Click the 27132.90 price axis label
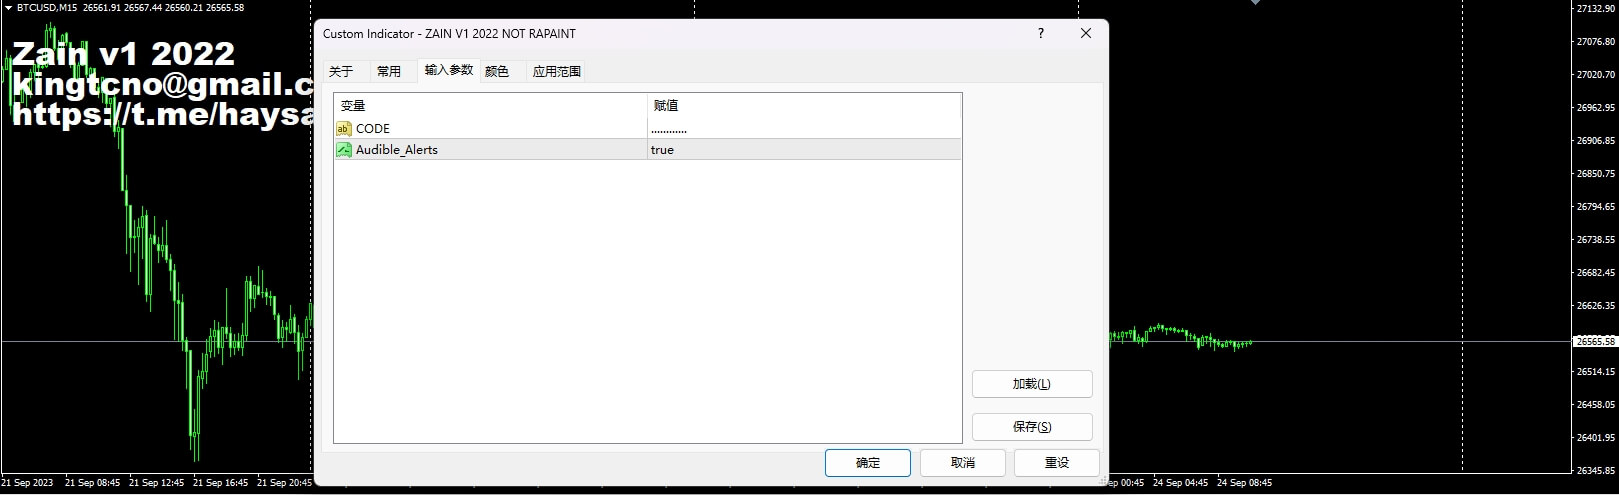Viewport: 1619px width, 495px height. tap(1596, 9)
